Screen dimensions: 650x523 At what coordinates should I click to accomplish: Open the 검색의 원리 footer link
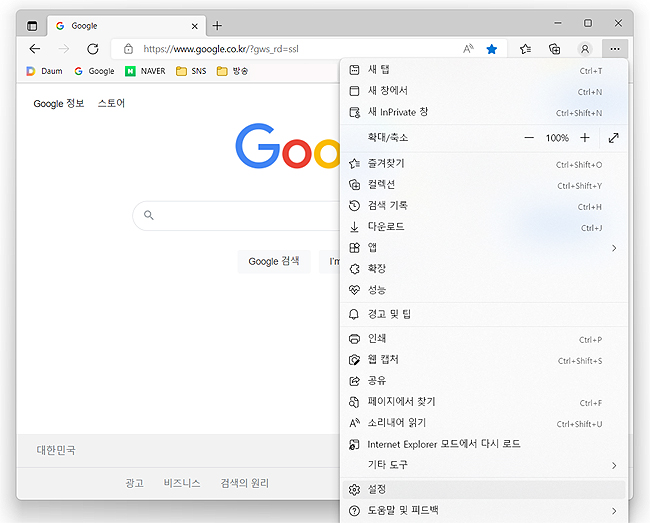pos(245,483)
